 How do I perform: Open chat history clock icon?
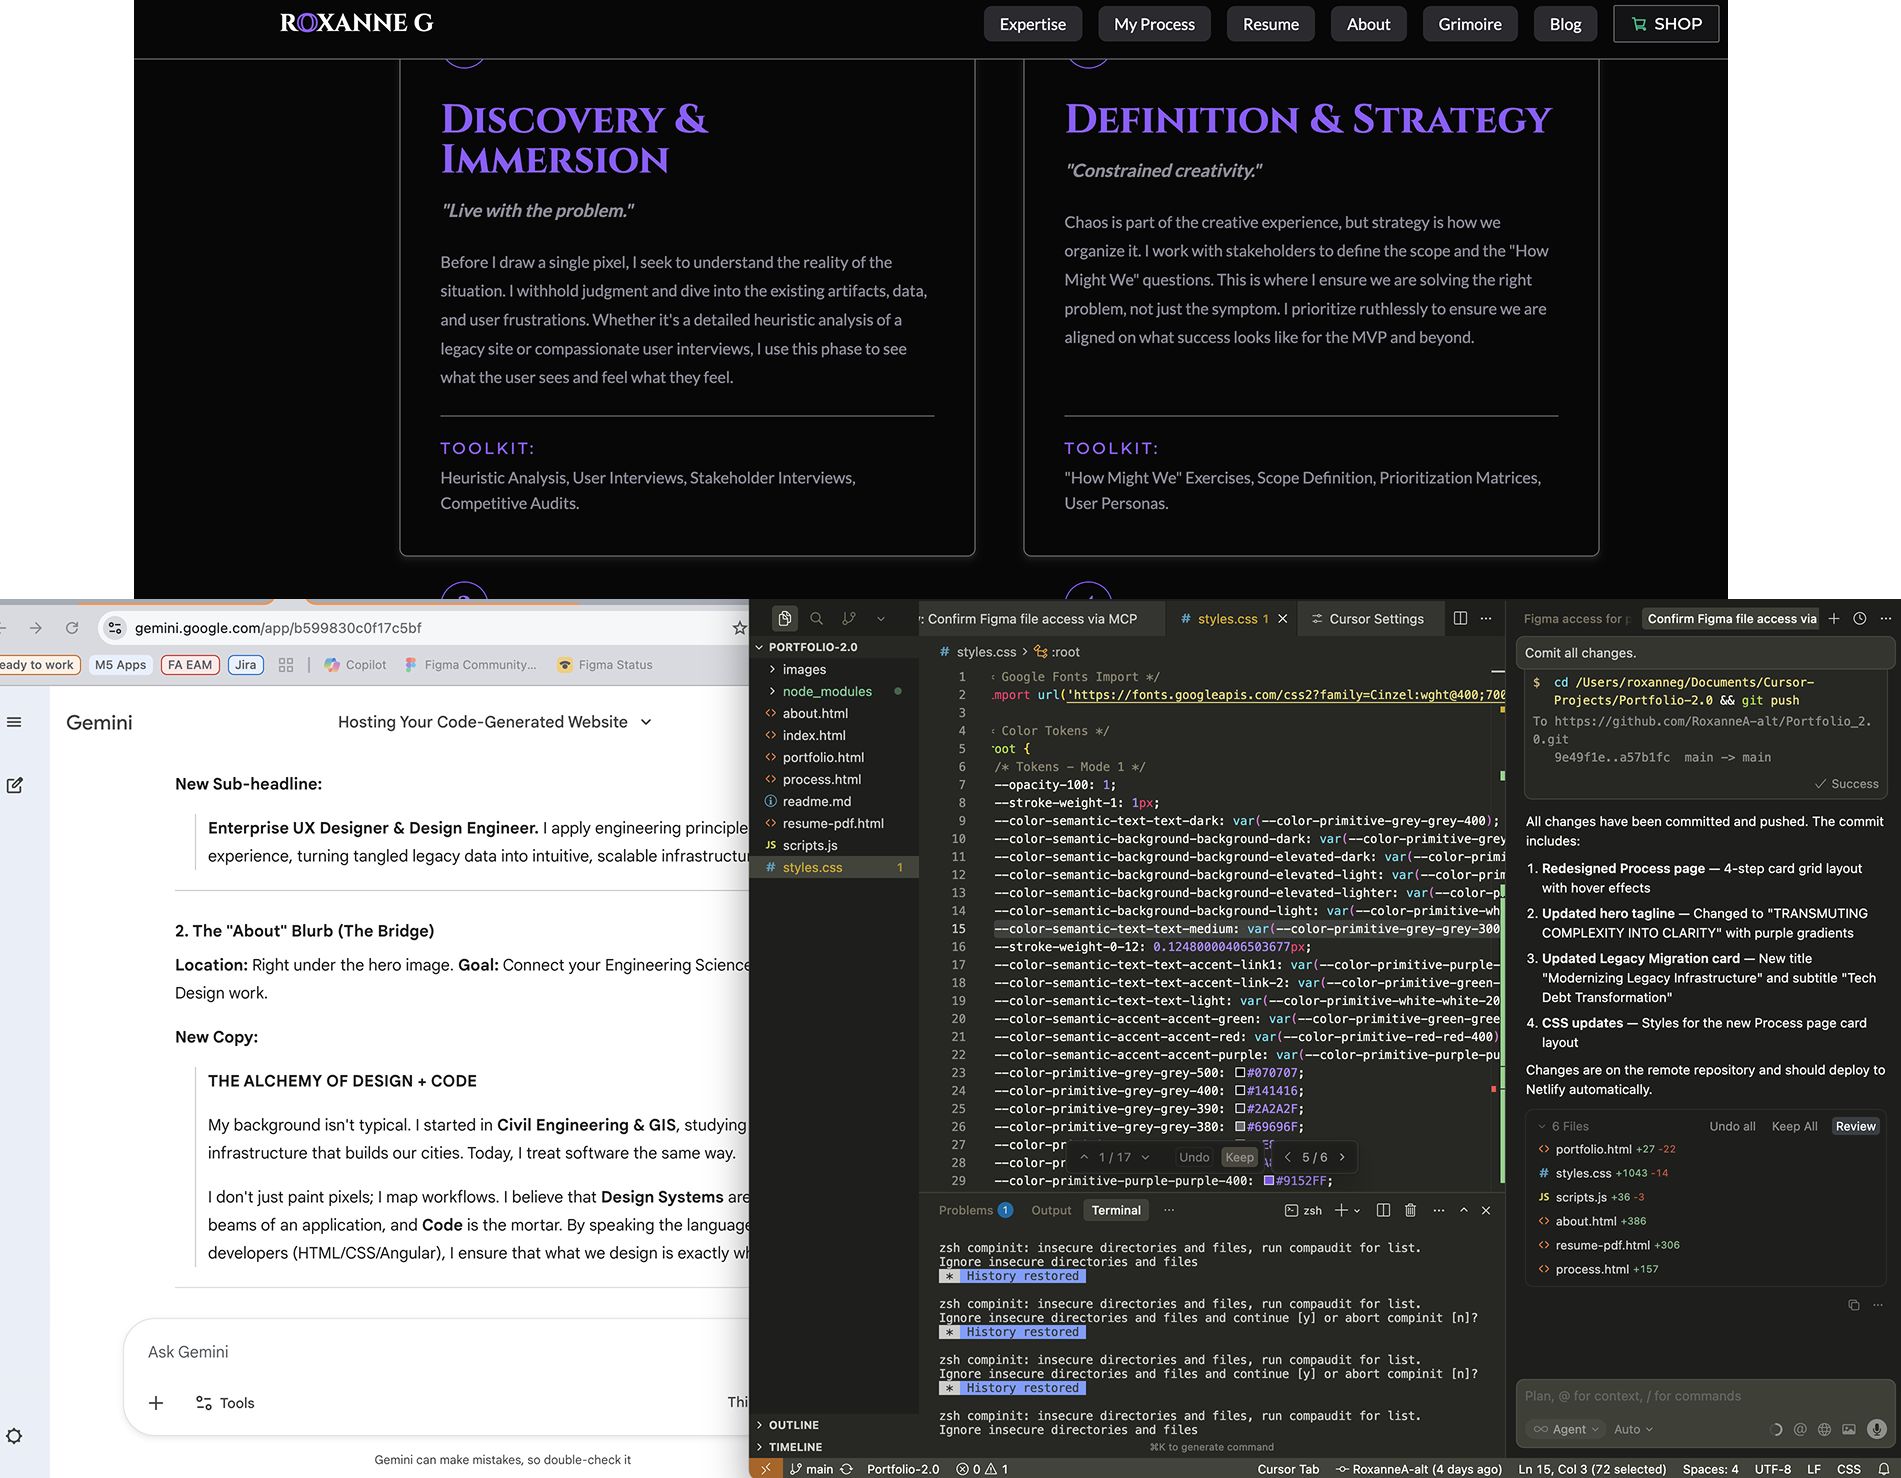pos(1860,619)
